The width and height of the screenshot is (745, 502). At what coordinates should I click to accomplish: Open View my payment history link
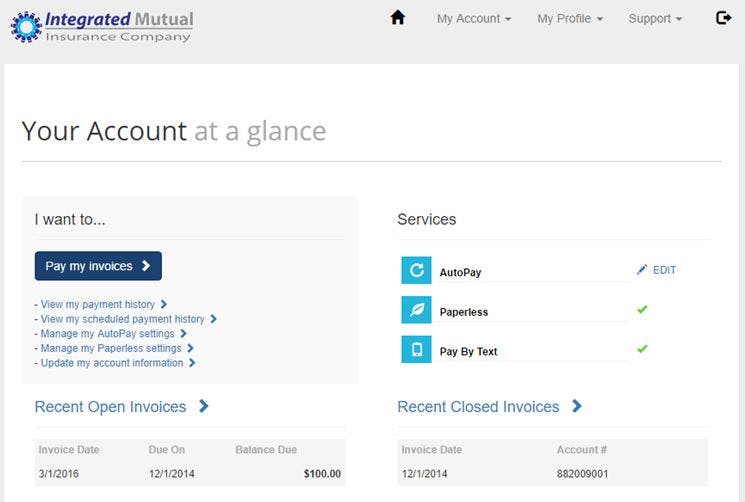point(98,304)
